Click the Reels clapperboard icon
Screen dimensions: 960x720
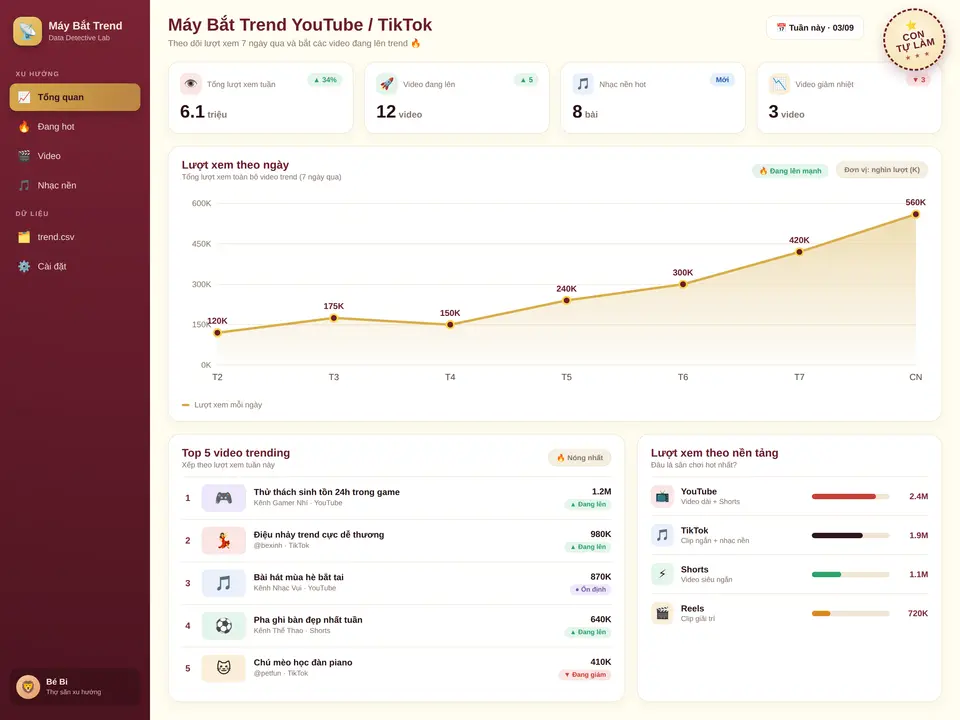pos(662,613)
